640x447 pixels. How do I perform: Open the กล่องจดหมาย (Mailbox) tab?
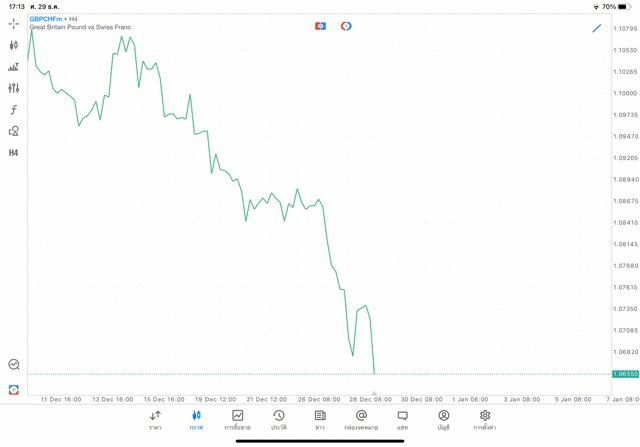click(x=361, y=420)
